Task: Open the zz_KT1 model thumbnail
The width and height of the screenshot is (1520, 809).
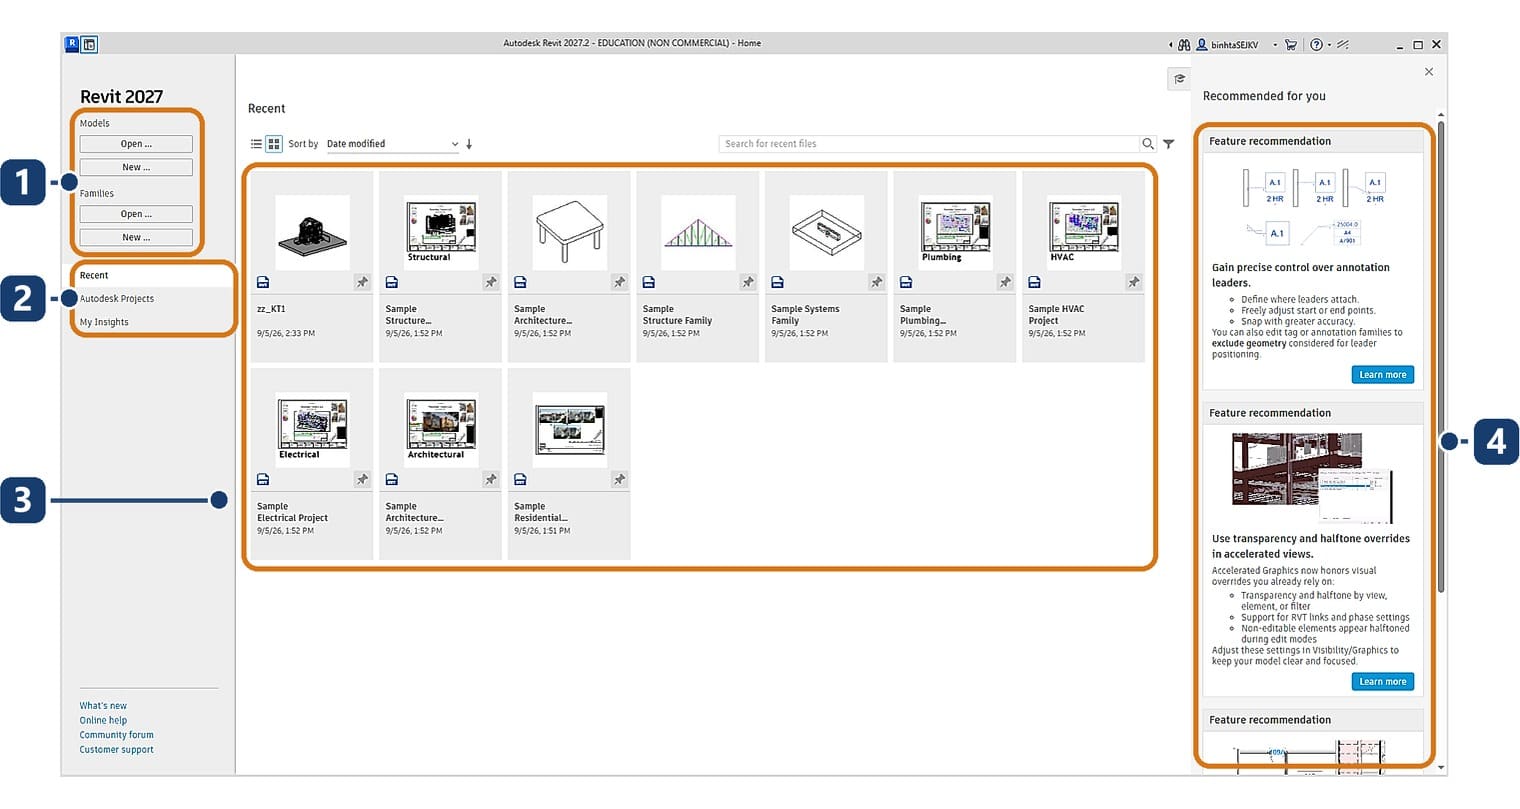Action: coord(312,232)
